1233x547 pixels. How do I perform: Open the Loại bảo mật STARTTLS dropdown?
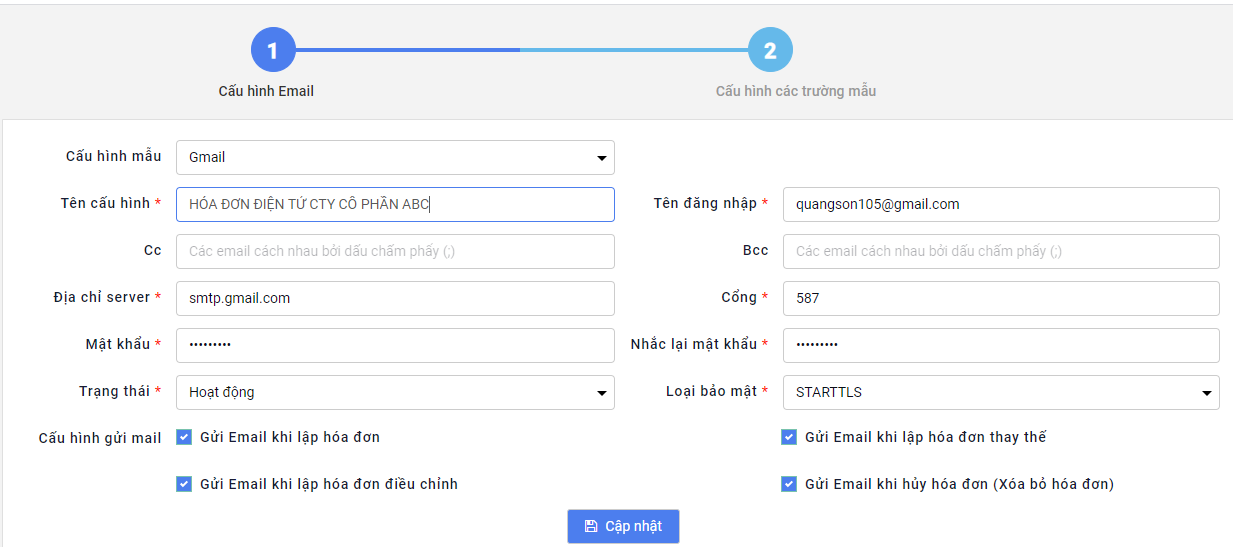click(x=1001, y=392)
